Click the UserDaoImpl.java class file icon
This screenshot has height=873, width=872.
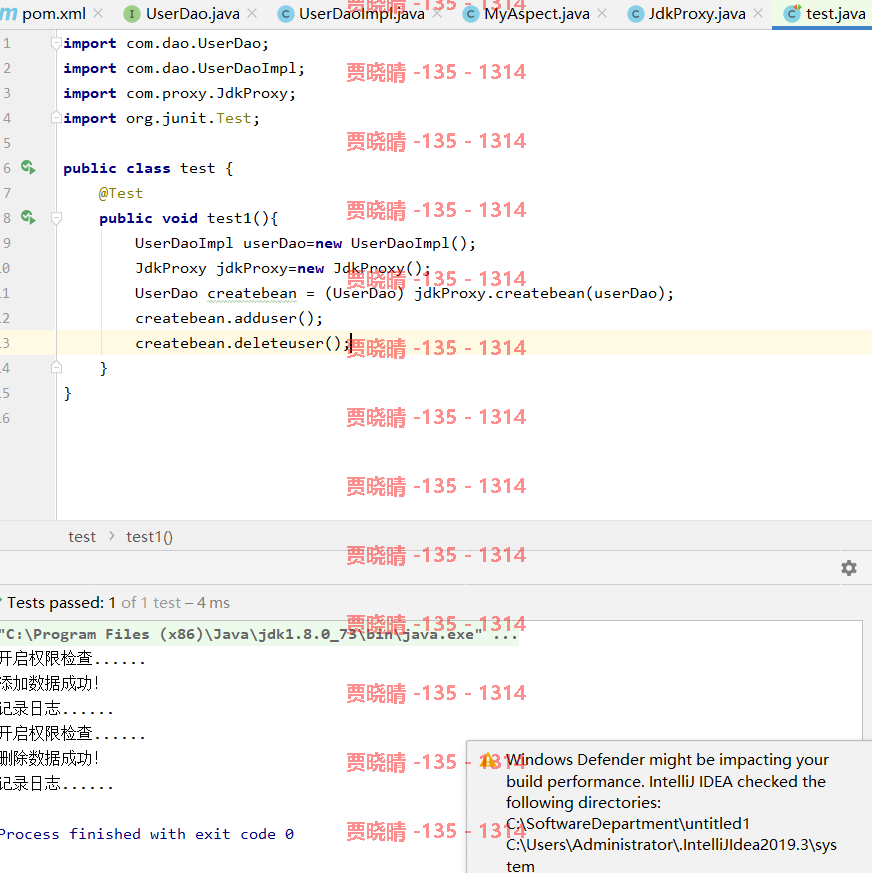coord(285,14)
